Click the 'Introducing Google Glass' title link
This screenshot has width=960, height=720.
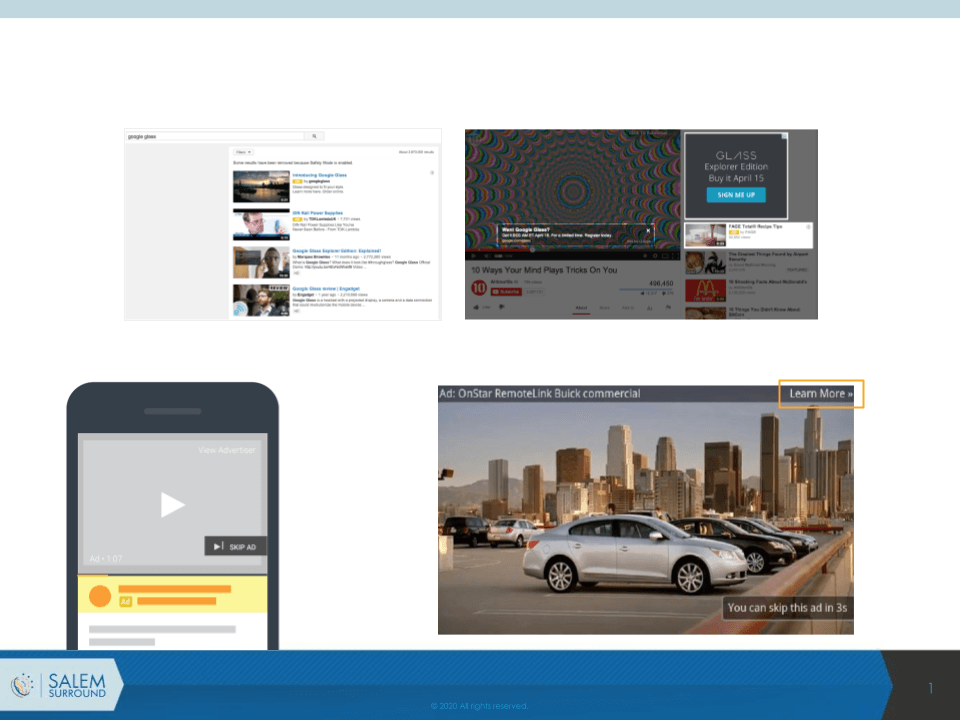pyautogui.click(x=320, y=175)
